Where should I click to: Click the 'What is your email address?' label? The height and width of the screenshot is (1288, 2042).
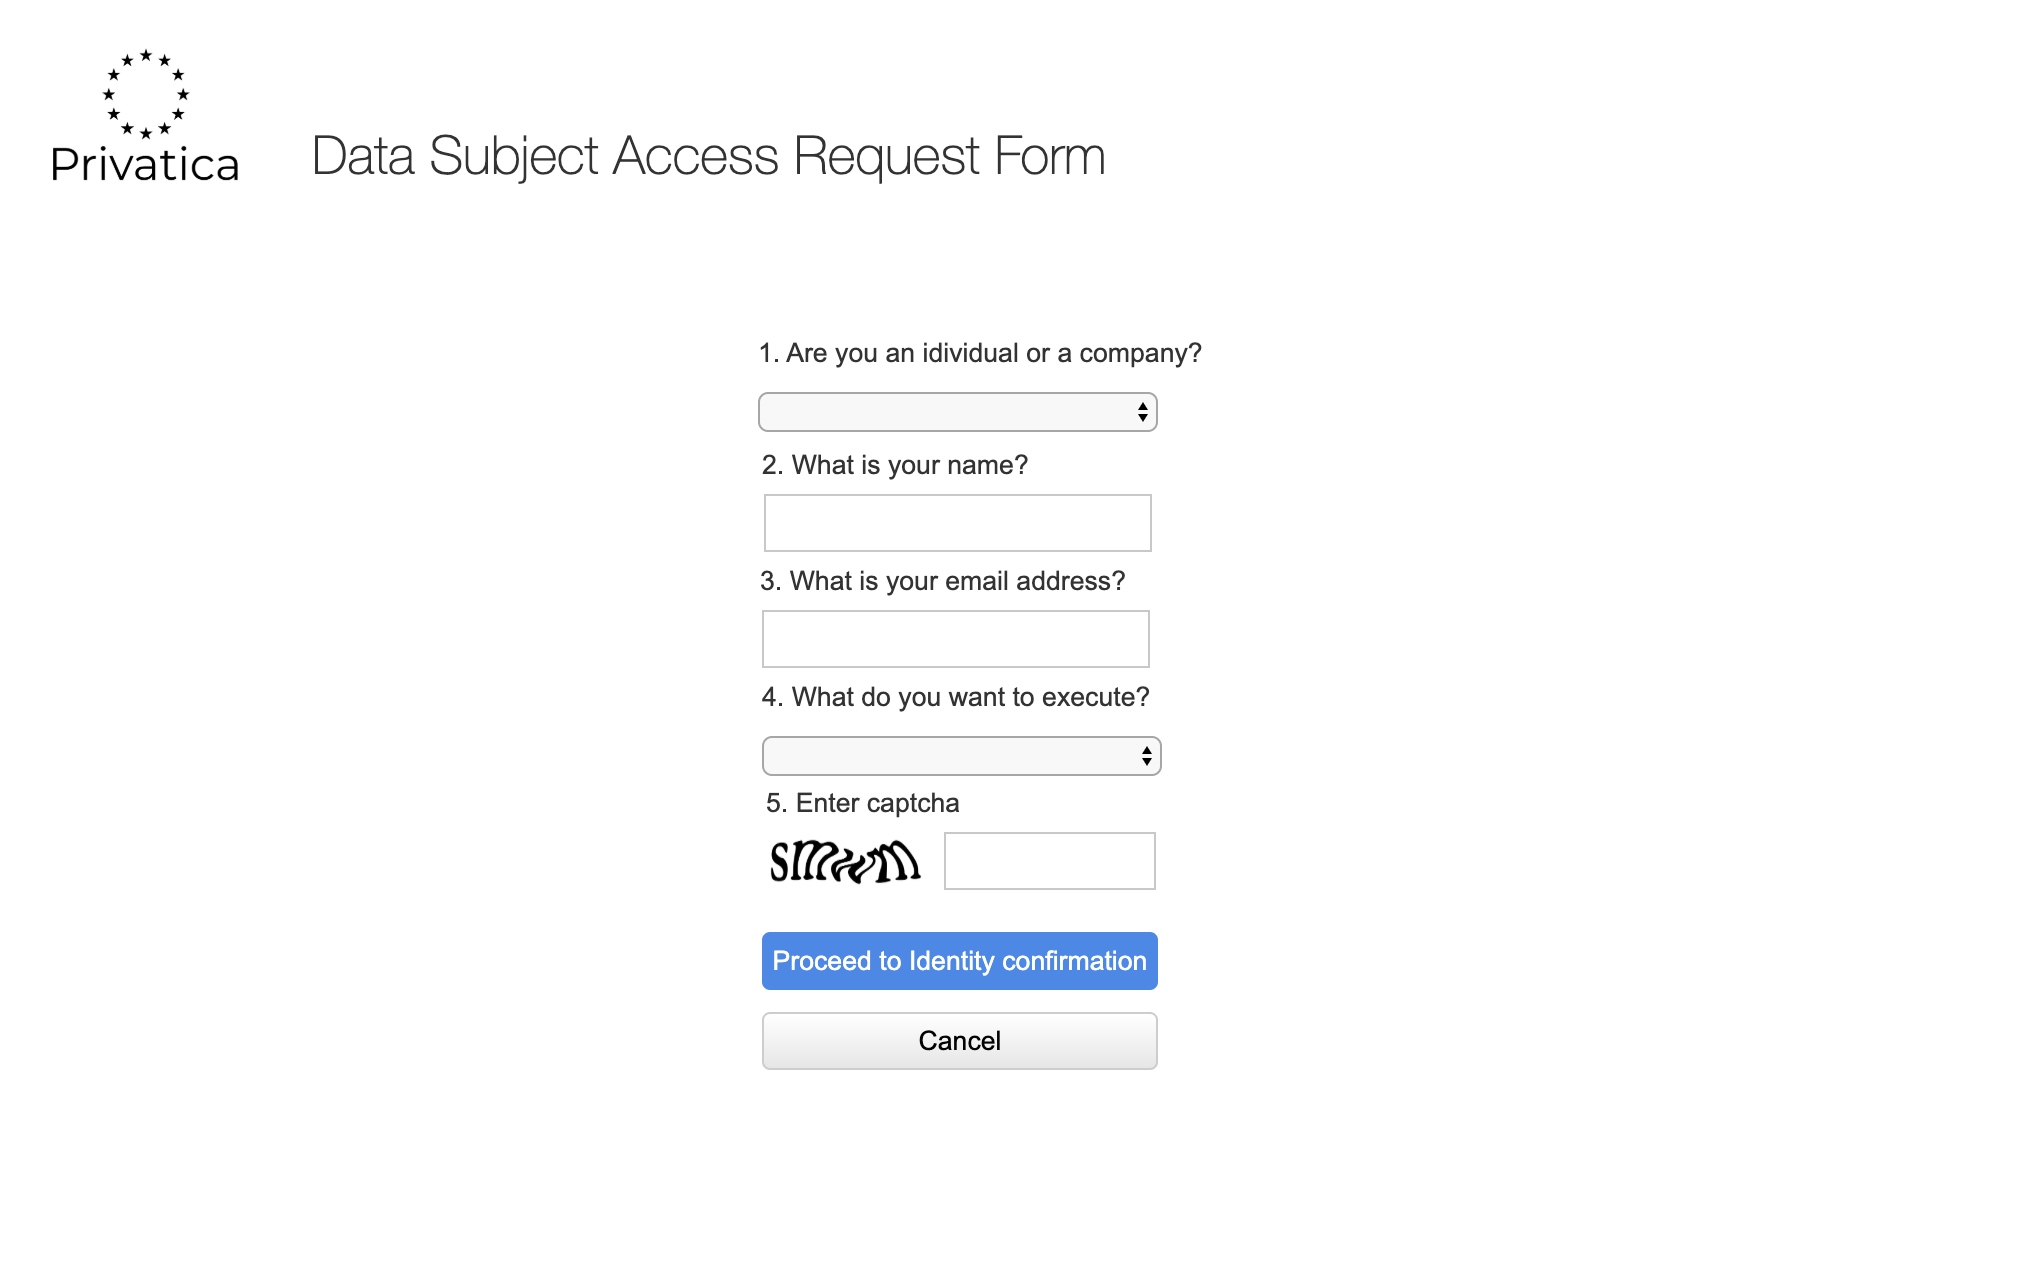tap(943, 581)
